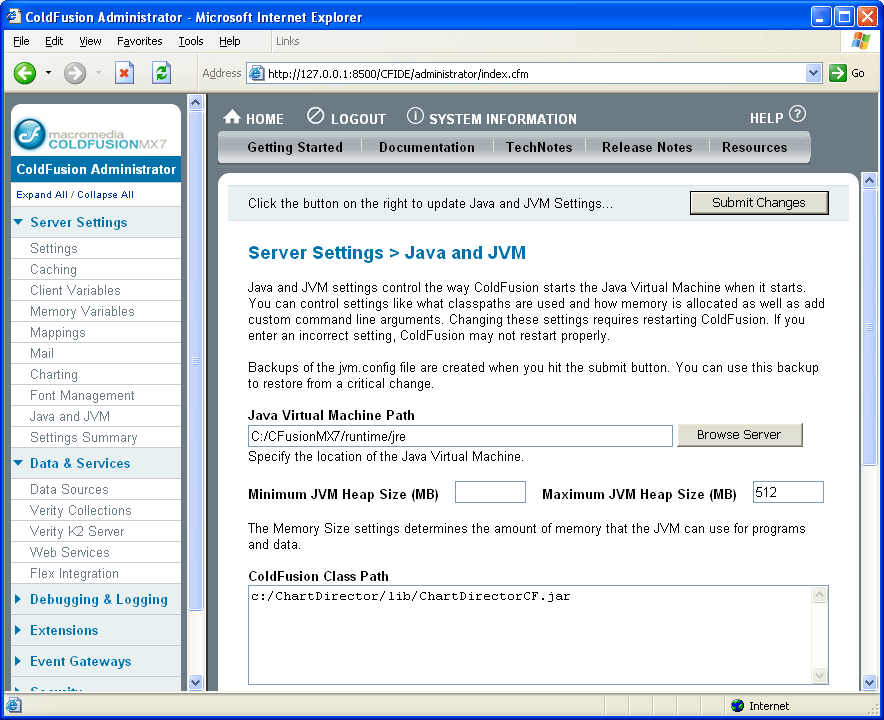Click the ColdFusion MX7 logo
This screenshot has width=884, height=720.
(x=91, y=135)
